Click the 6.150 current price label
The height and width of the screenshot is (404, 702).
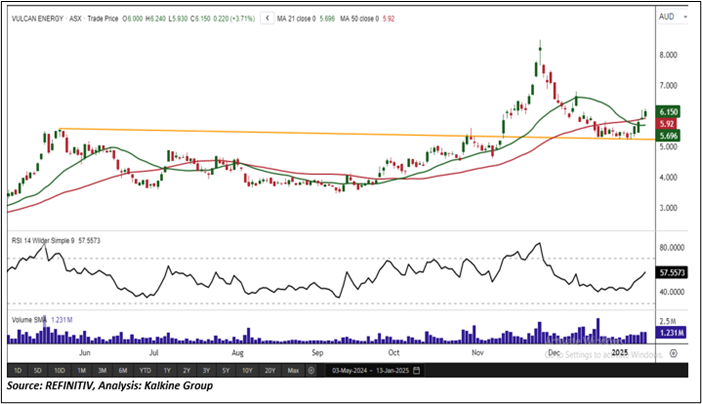point(668,112)
